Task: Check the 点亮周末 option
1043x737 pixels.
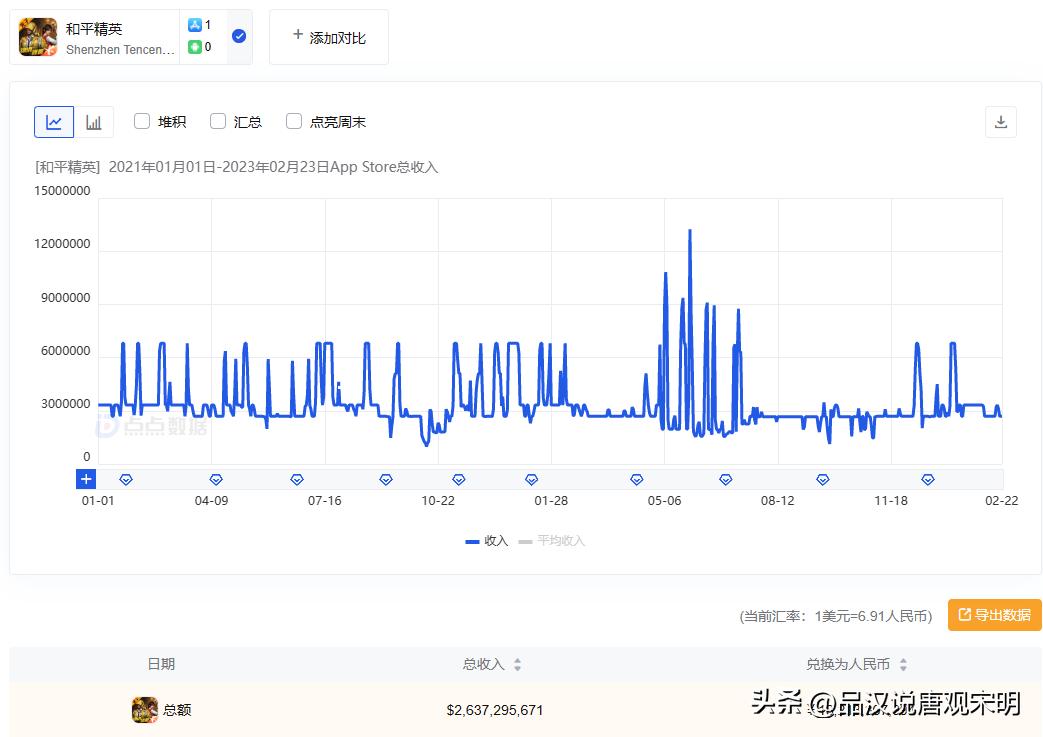Action: (x=294, y=121)
